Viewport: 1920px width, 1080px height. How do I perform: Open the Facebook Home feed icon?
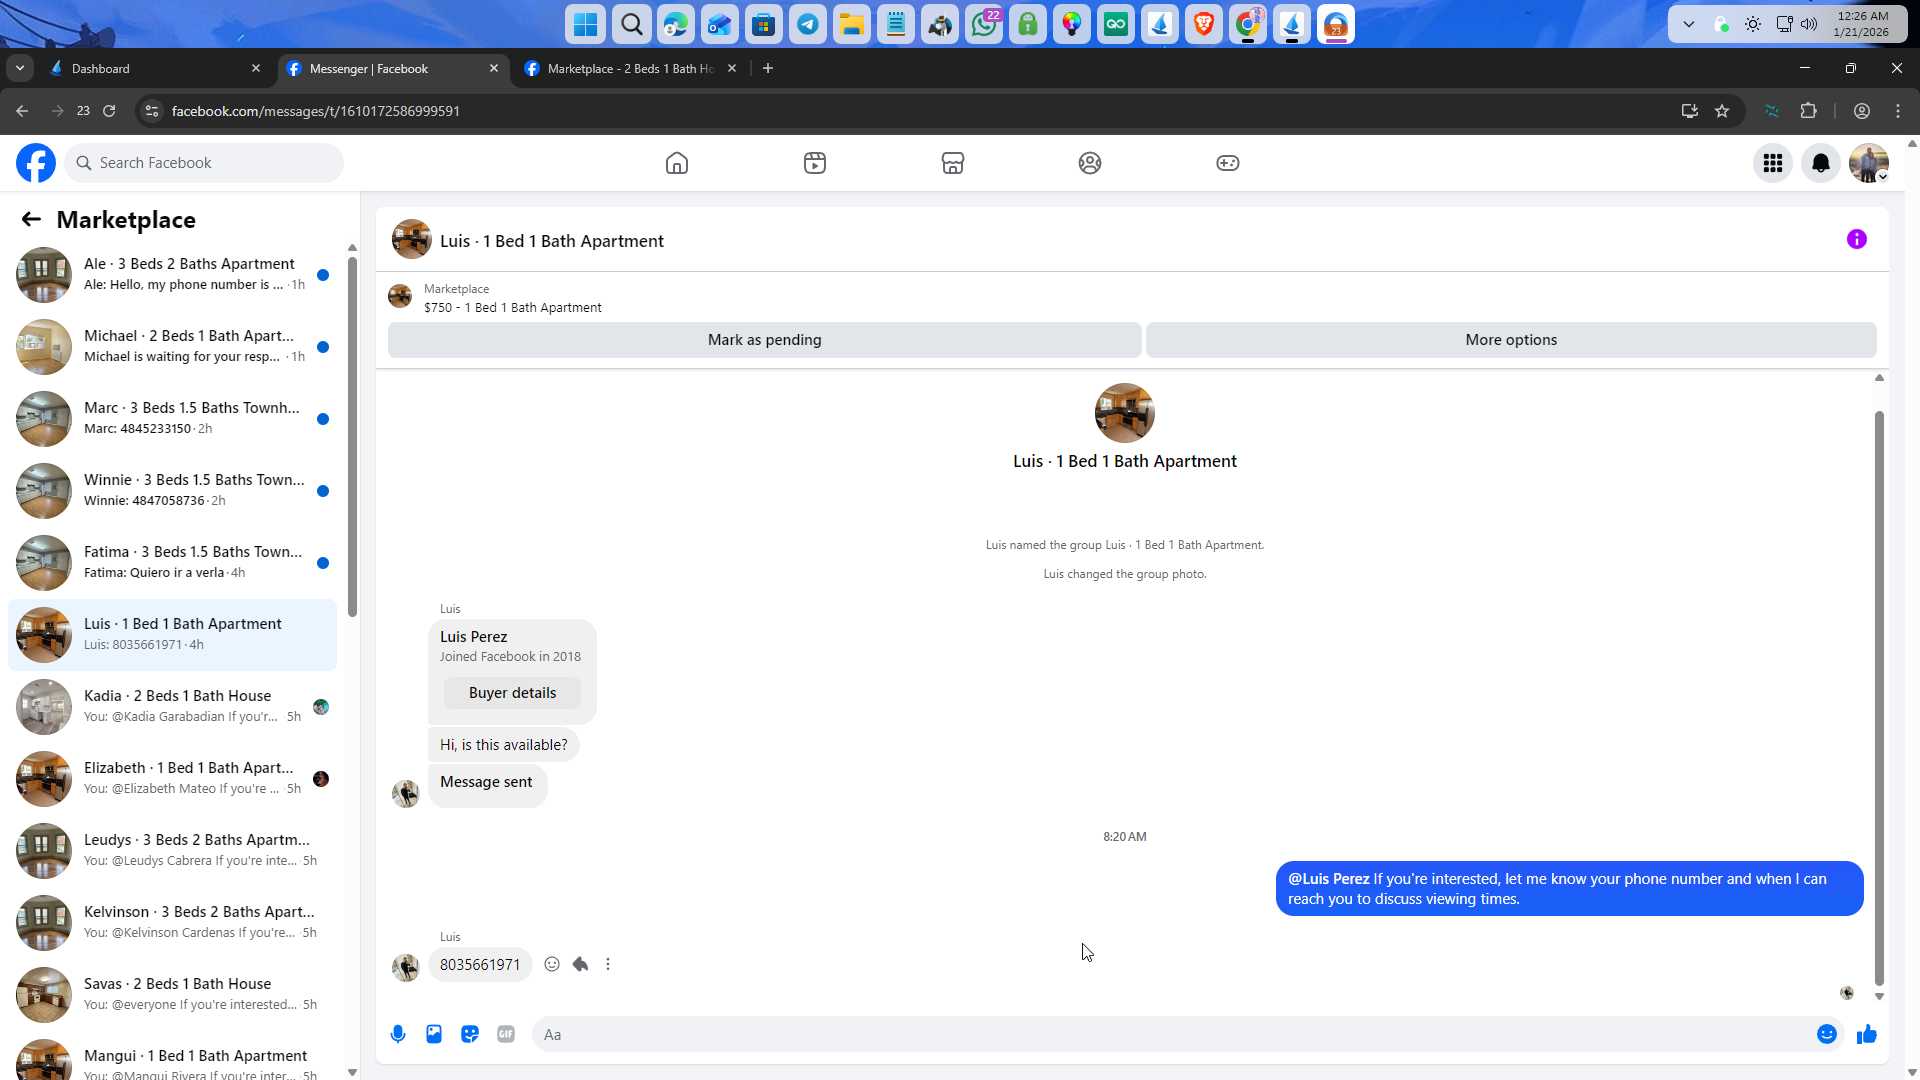(677, 163)
